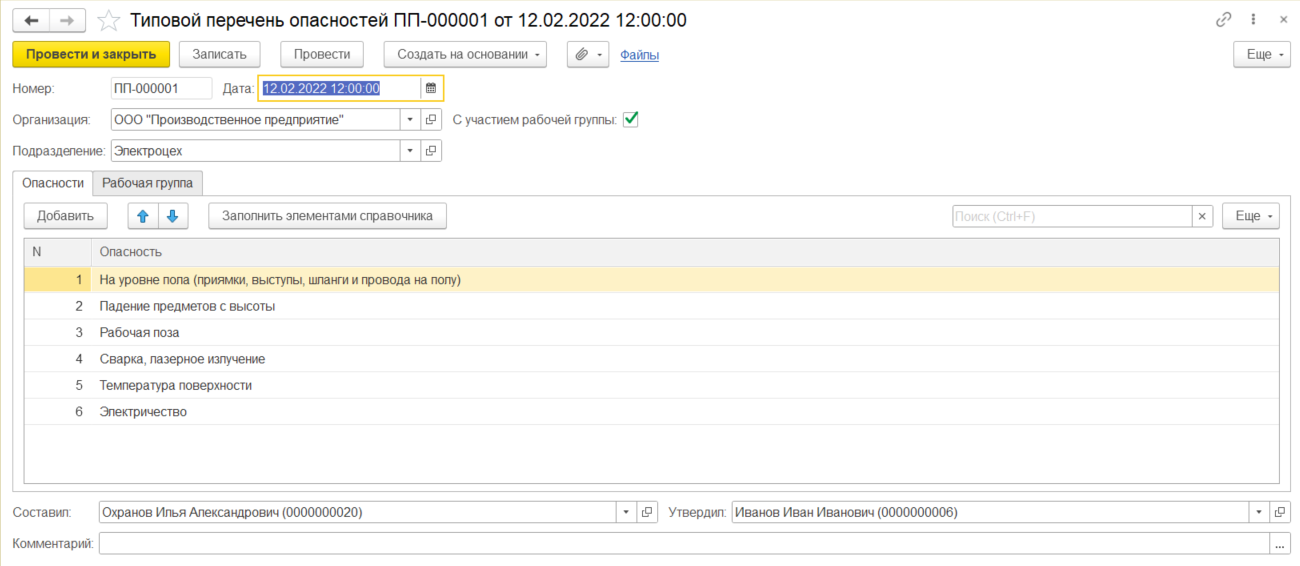Screen dimensions: 1300x566
Task: Expand the Подразделение dropdown list
Action: point(411,151)
